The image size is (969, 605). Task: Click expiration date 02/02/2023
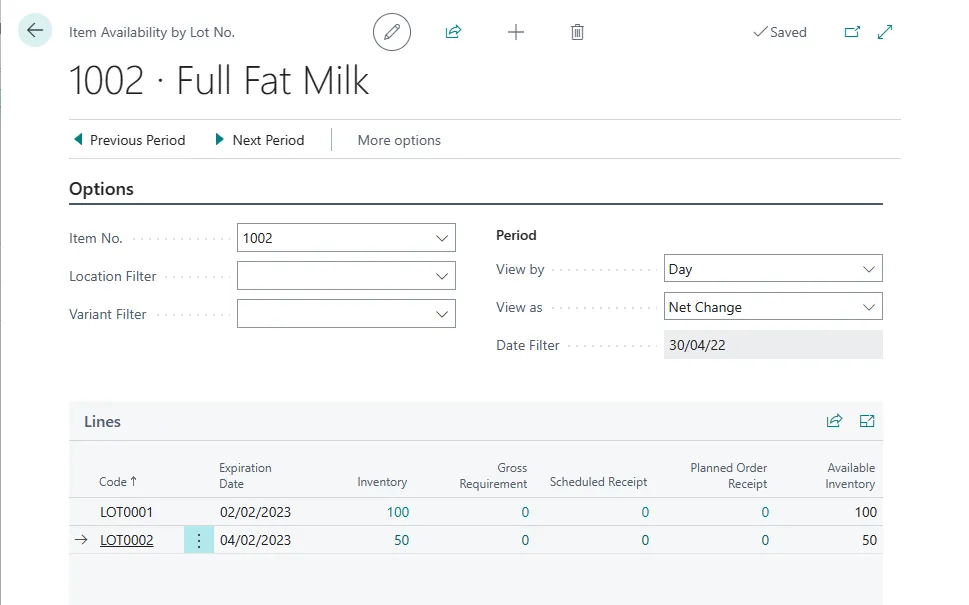click(255, 512)
